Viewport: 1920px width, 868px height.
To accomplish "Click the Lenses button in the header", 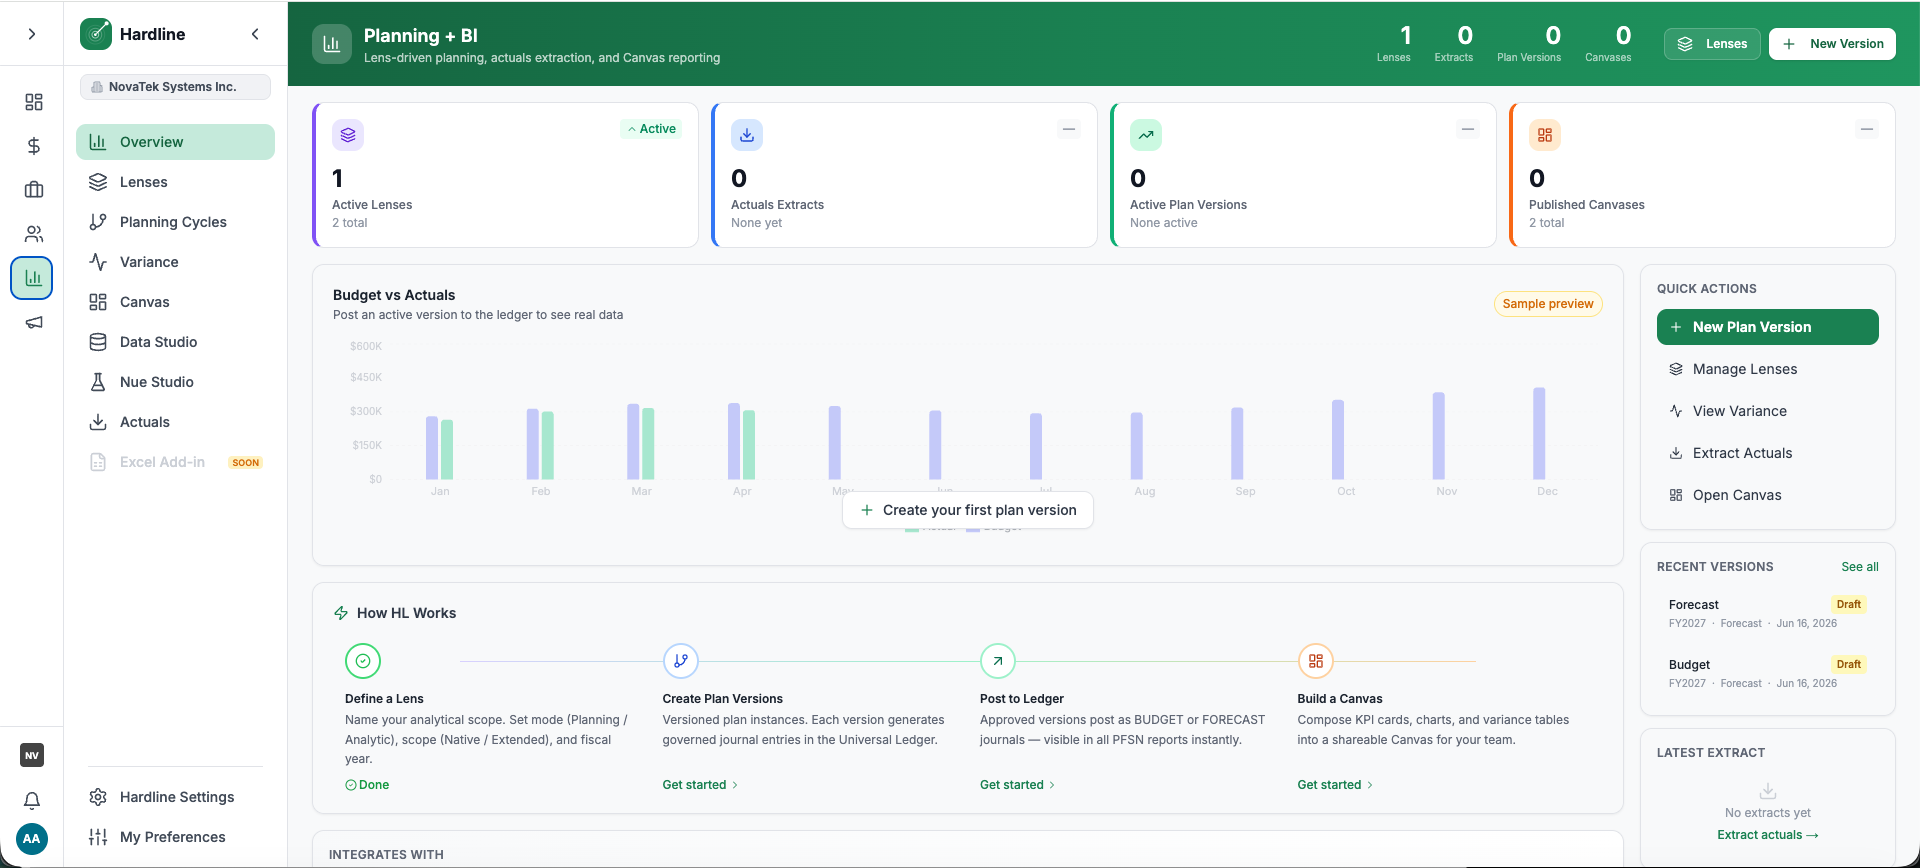I will pos(1712,44).
